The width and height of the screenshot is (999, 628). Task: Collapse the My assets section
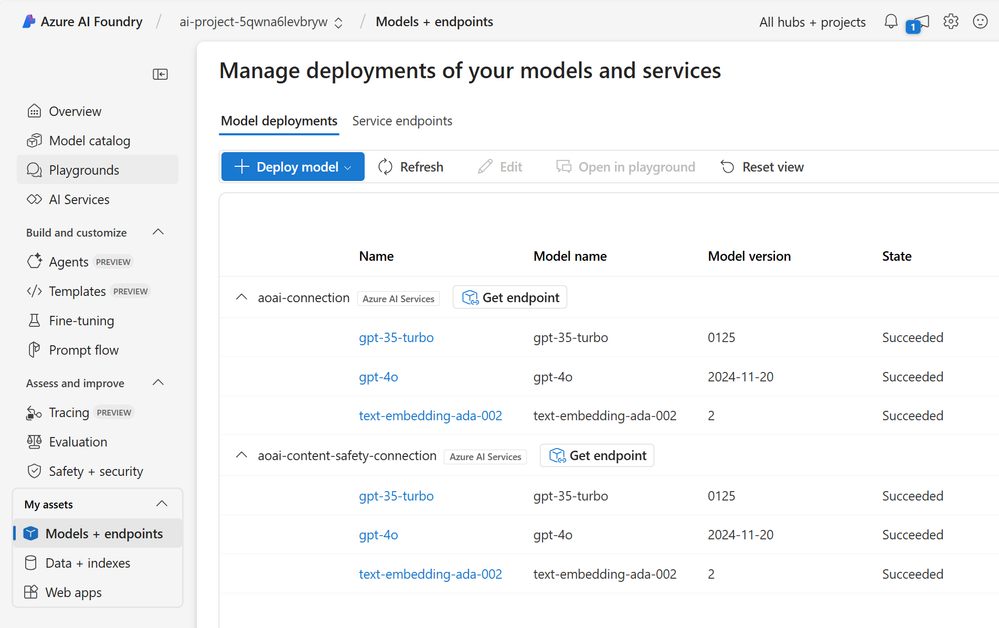pyautogui.click(x=162, y=504)
